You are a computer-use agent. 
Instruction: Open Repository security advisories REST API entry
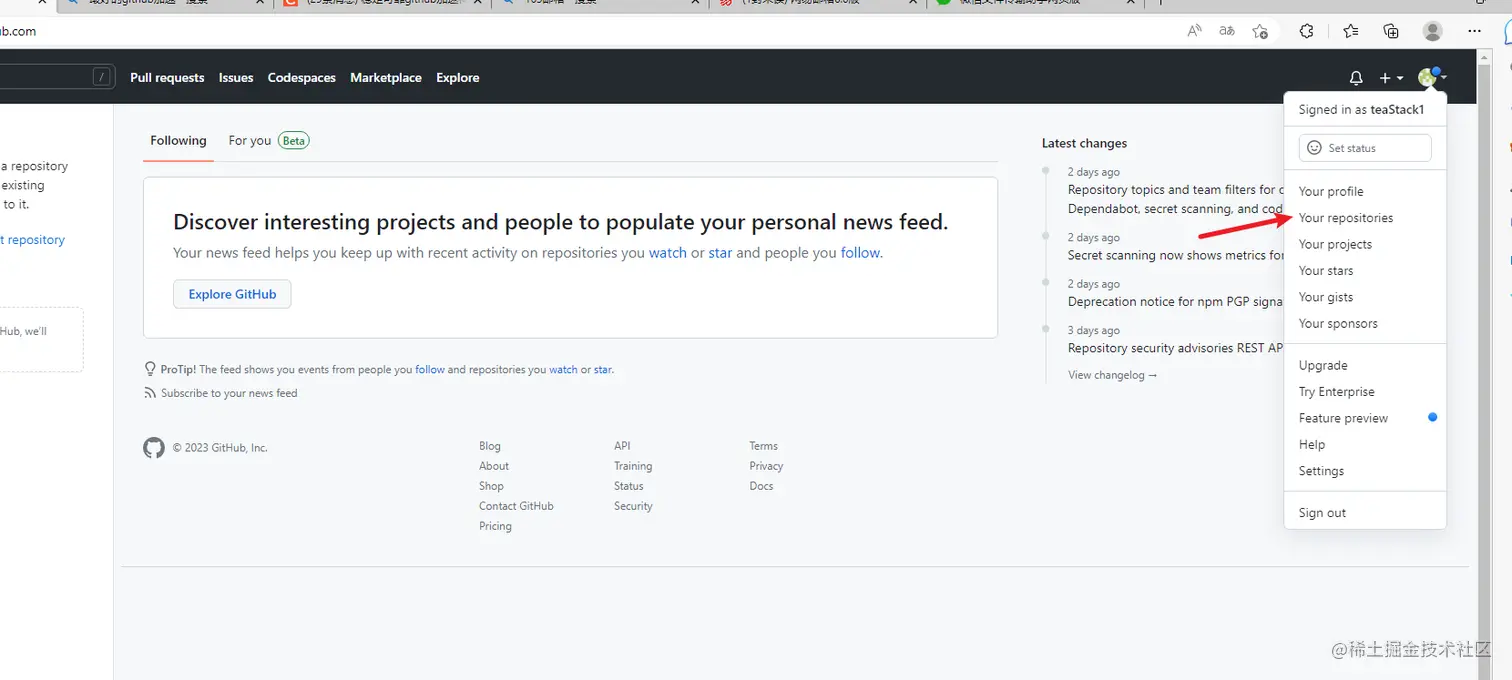click(x=1175, y=348)
